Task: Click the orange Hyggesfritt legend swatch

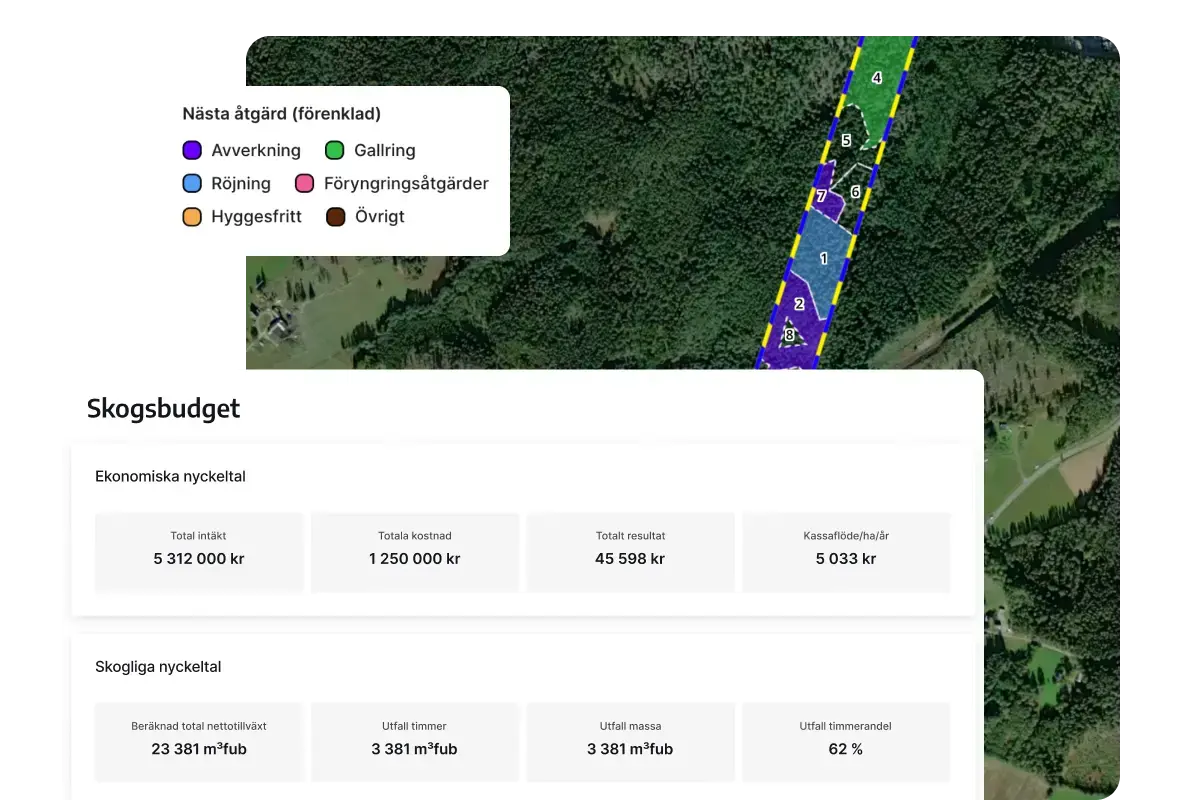Action: (x=192, y=217)
